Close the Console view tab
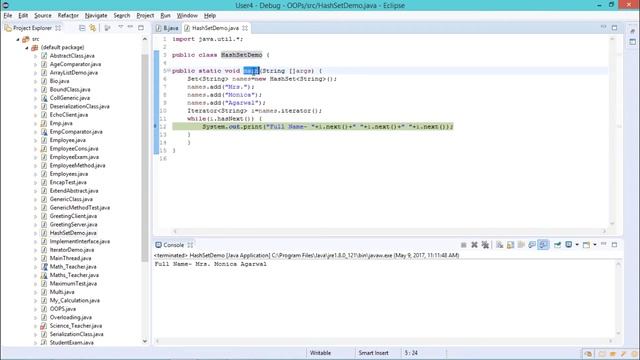The image size is (640, 360). 190,245
